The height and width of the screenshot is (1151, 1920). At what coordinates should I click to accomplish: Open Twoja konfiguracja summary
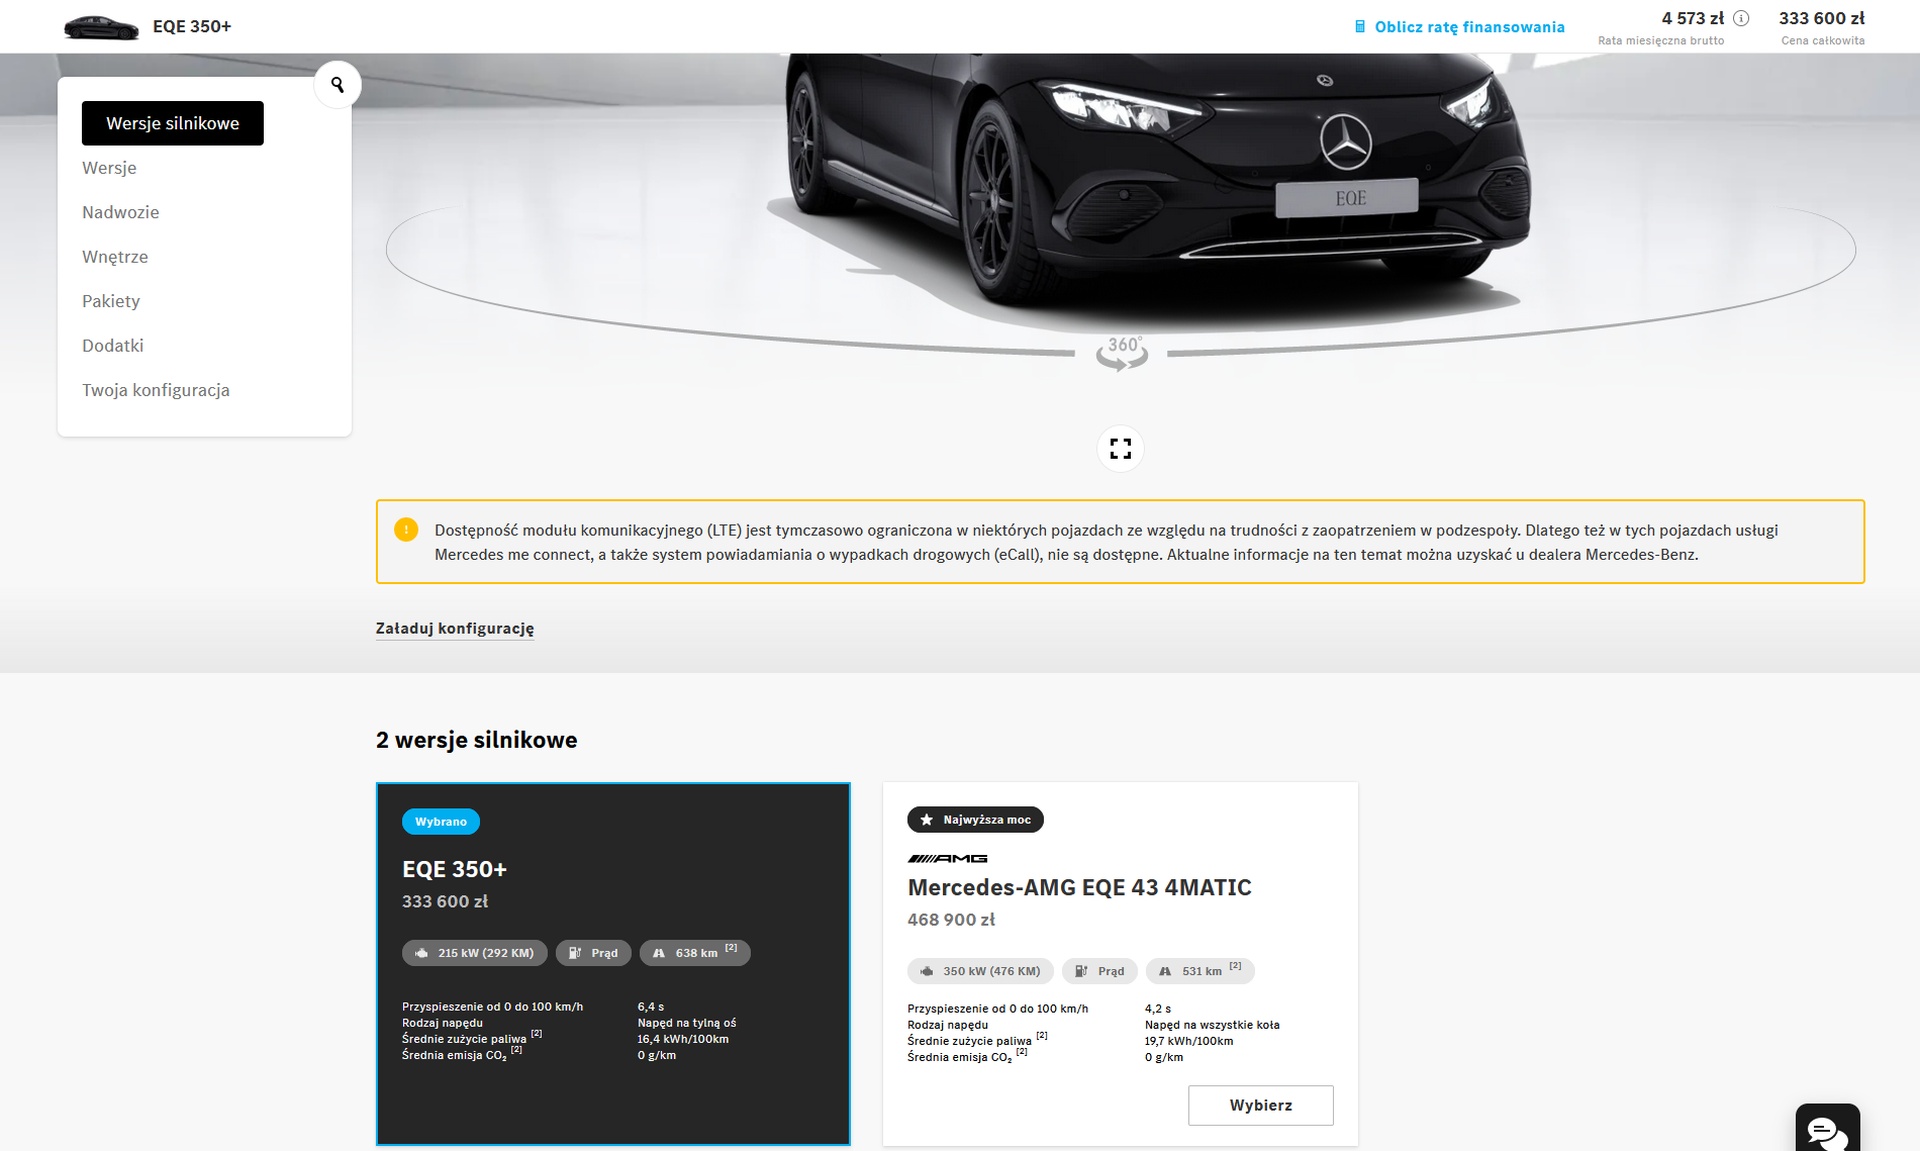coord(156,390)
